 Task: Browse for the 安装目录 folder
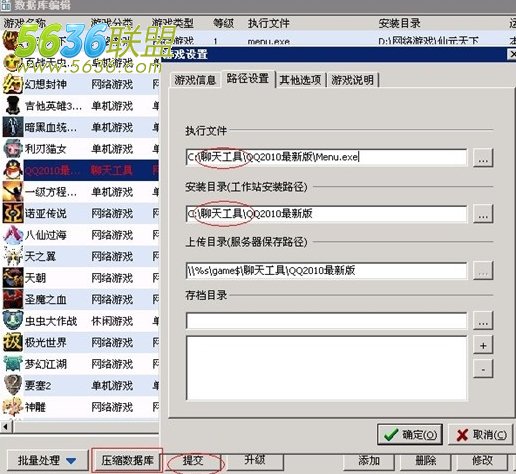[x=483, y=214]
